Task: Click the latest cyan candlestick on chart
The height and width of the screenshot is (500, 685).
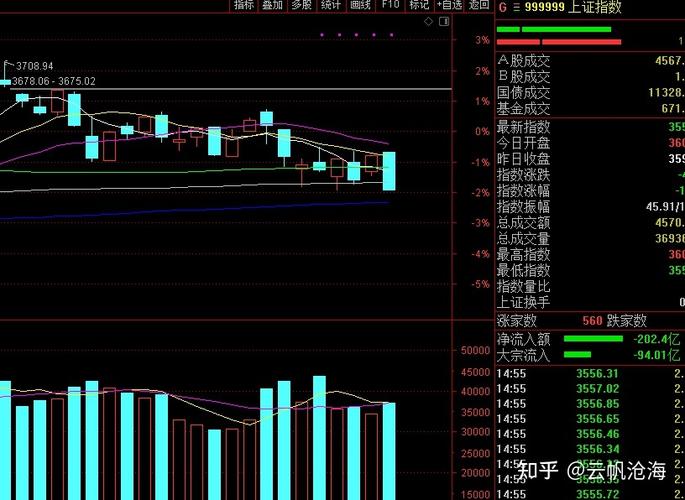Action: click(x=389, y=171)
